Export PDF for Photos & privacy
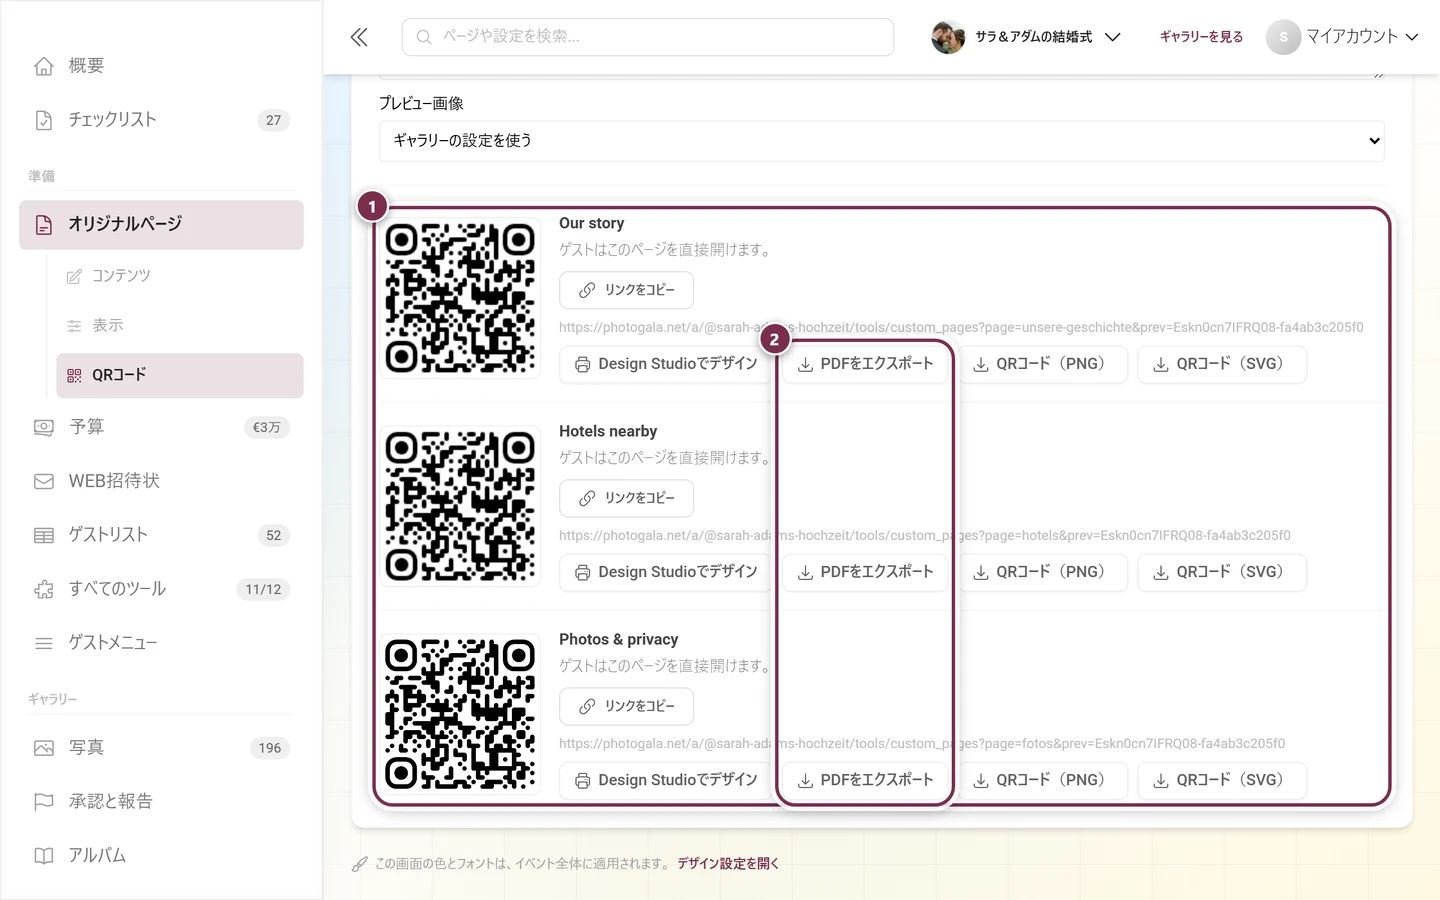This screenshot has height=900, width=1440. [x=864, y=780]
